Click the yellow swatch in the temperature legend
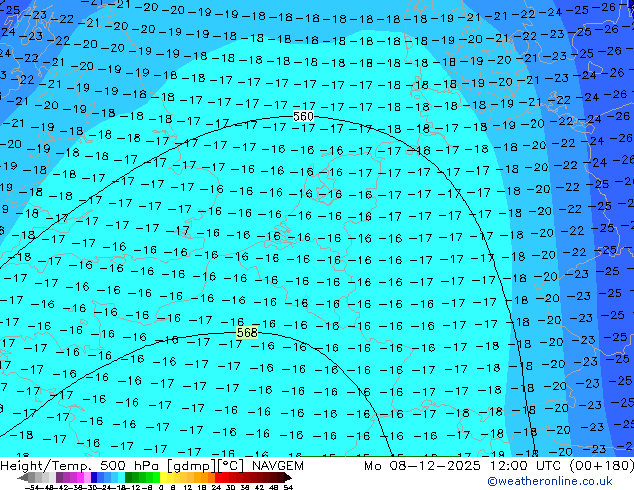 coord(163,477)
